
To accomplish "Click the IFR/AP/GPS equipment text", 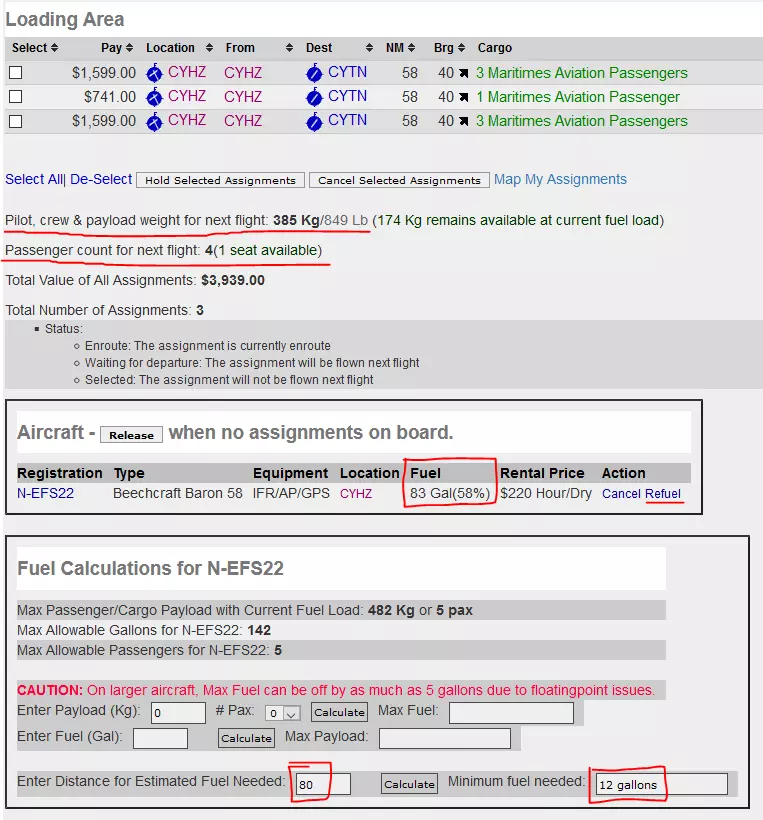I will tap(291, 493).
